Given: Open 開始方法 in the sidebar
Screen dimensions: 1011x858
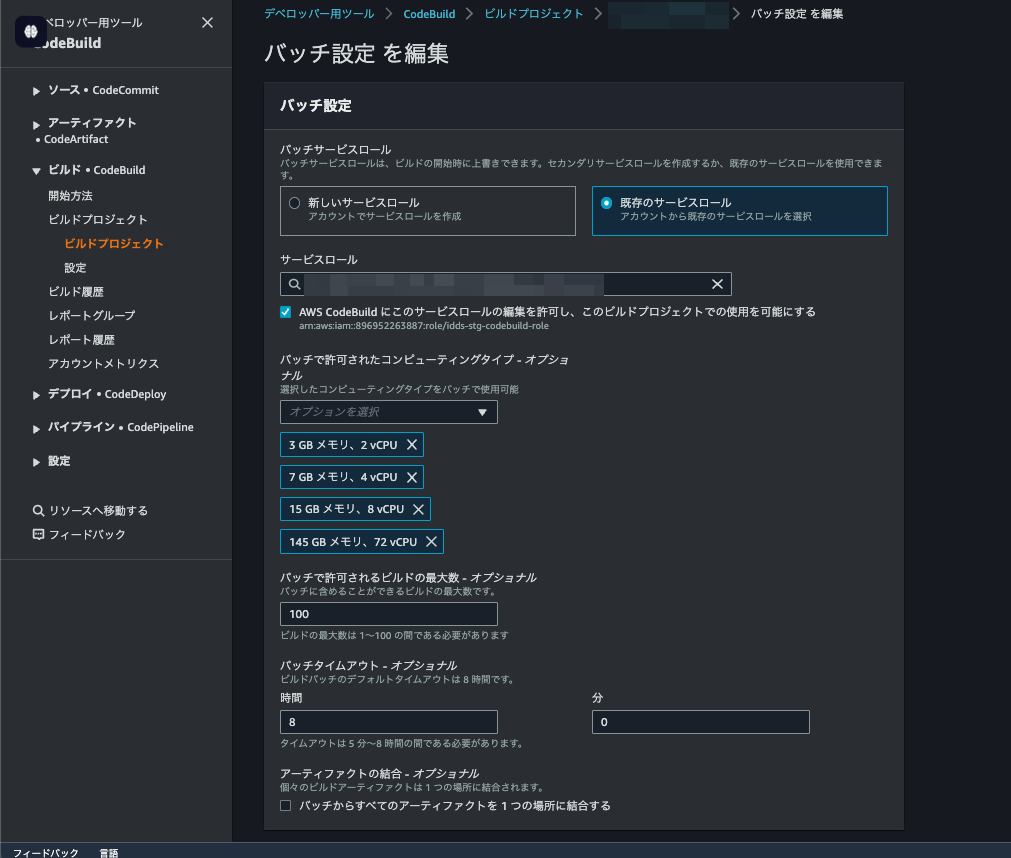Looking at the screenshot, I should pyautogui.click(x=70, y=196).
